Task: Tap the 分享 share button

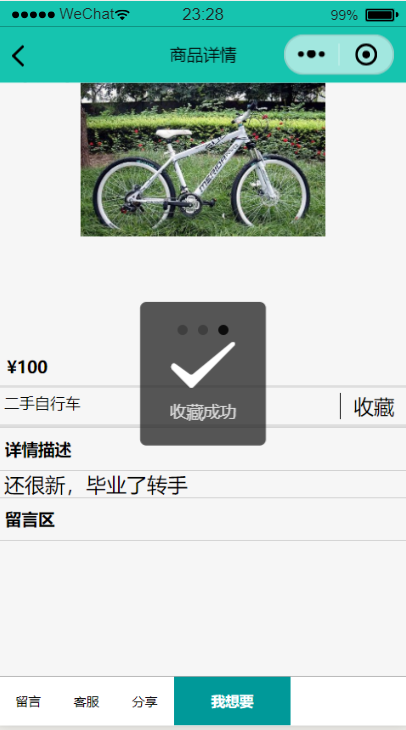Action: [145, 702]
